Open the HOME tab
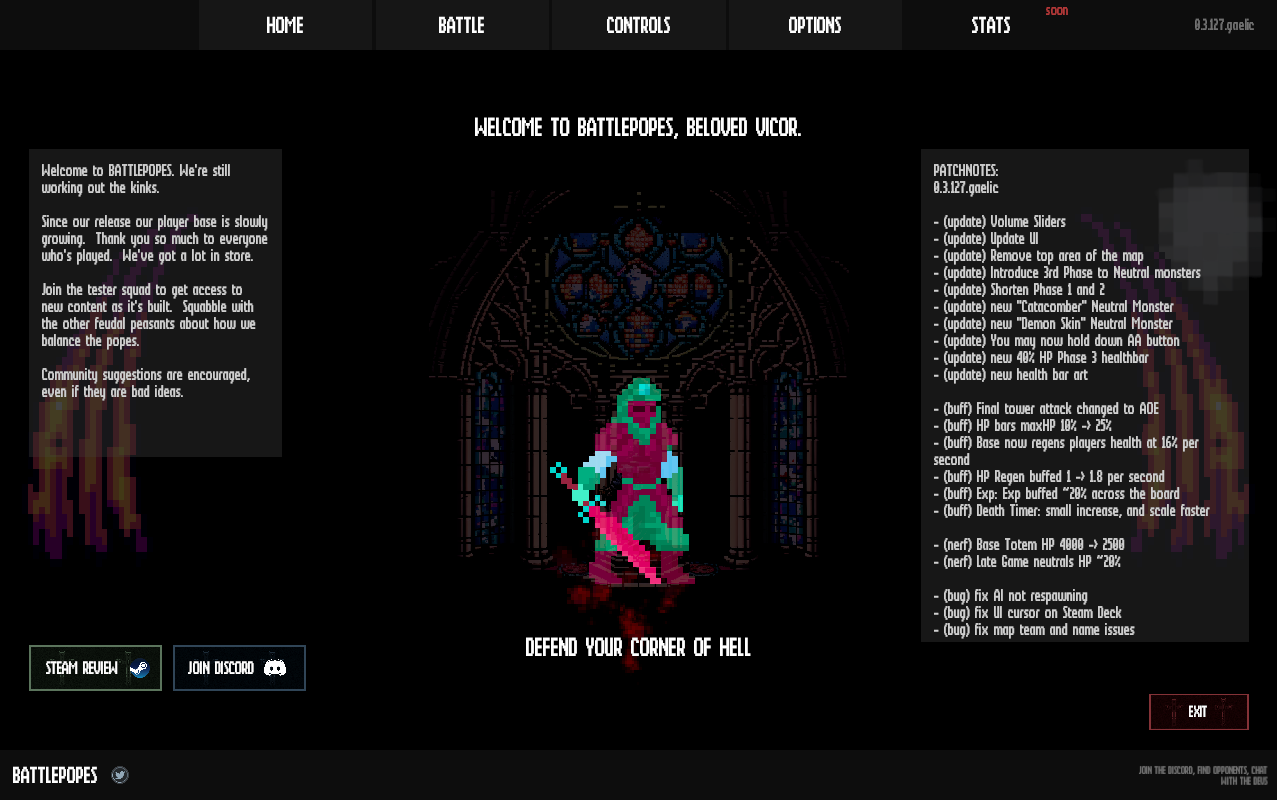The image size is (1277, 800). pos(285,25)
